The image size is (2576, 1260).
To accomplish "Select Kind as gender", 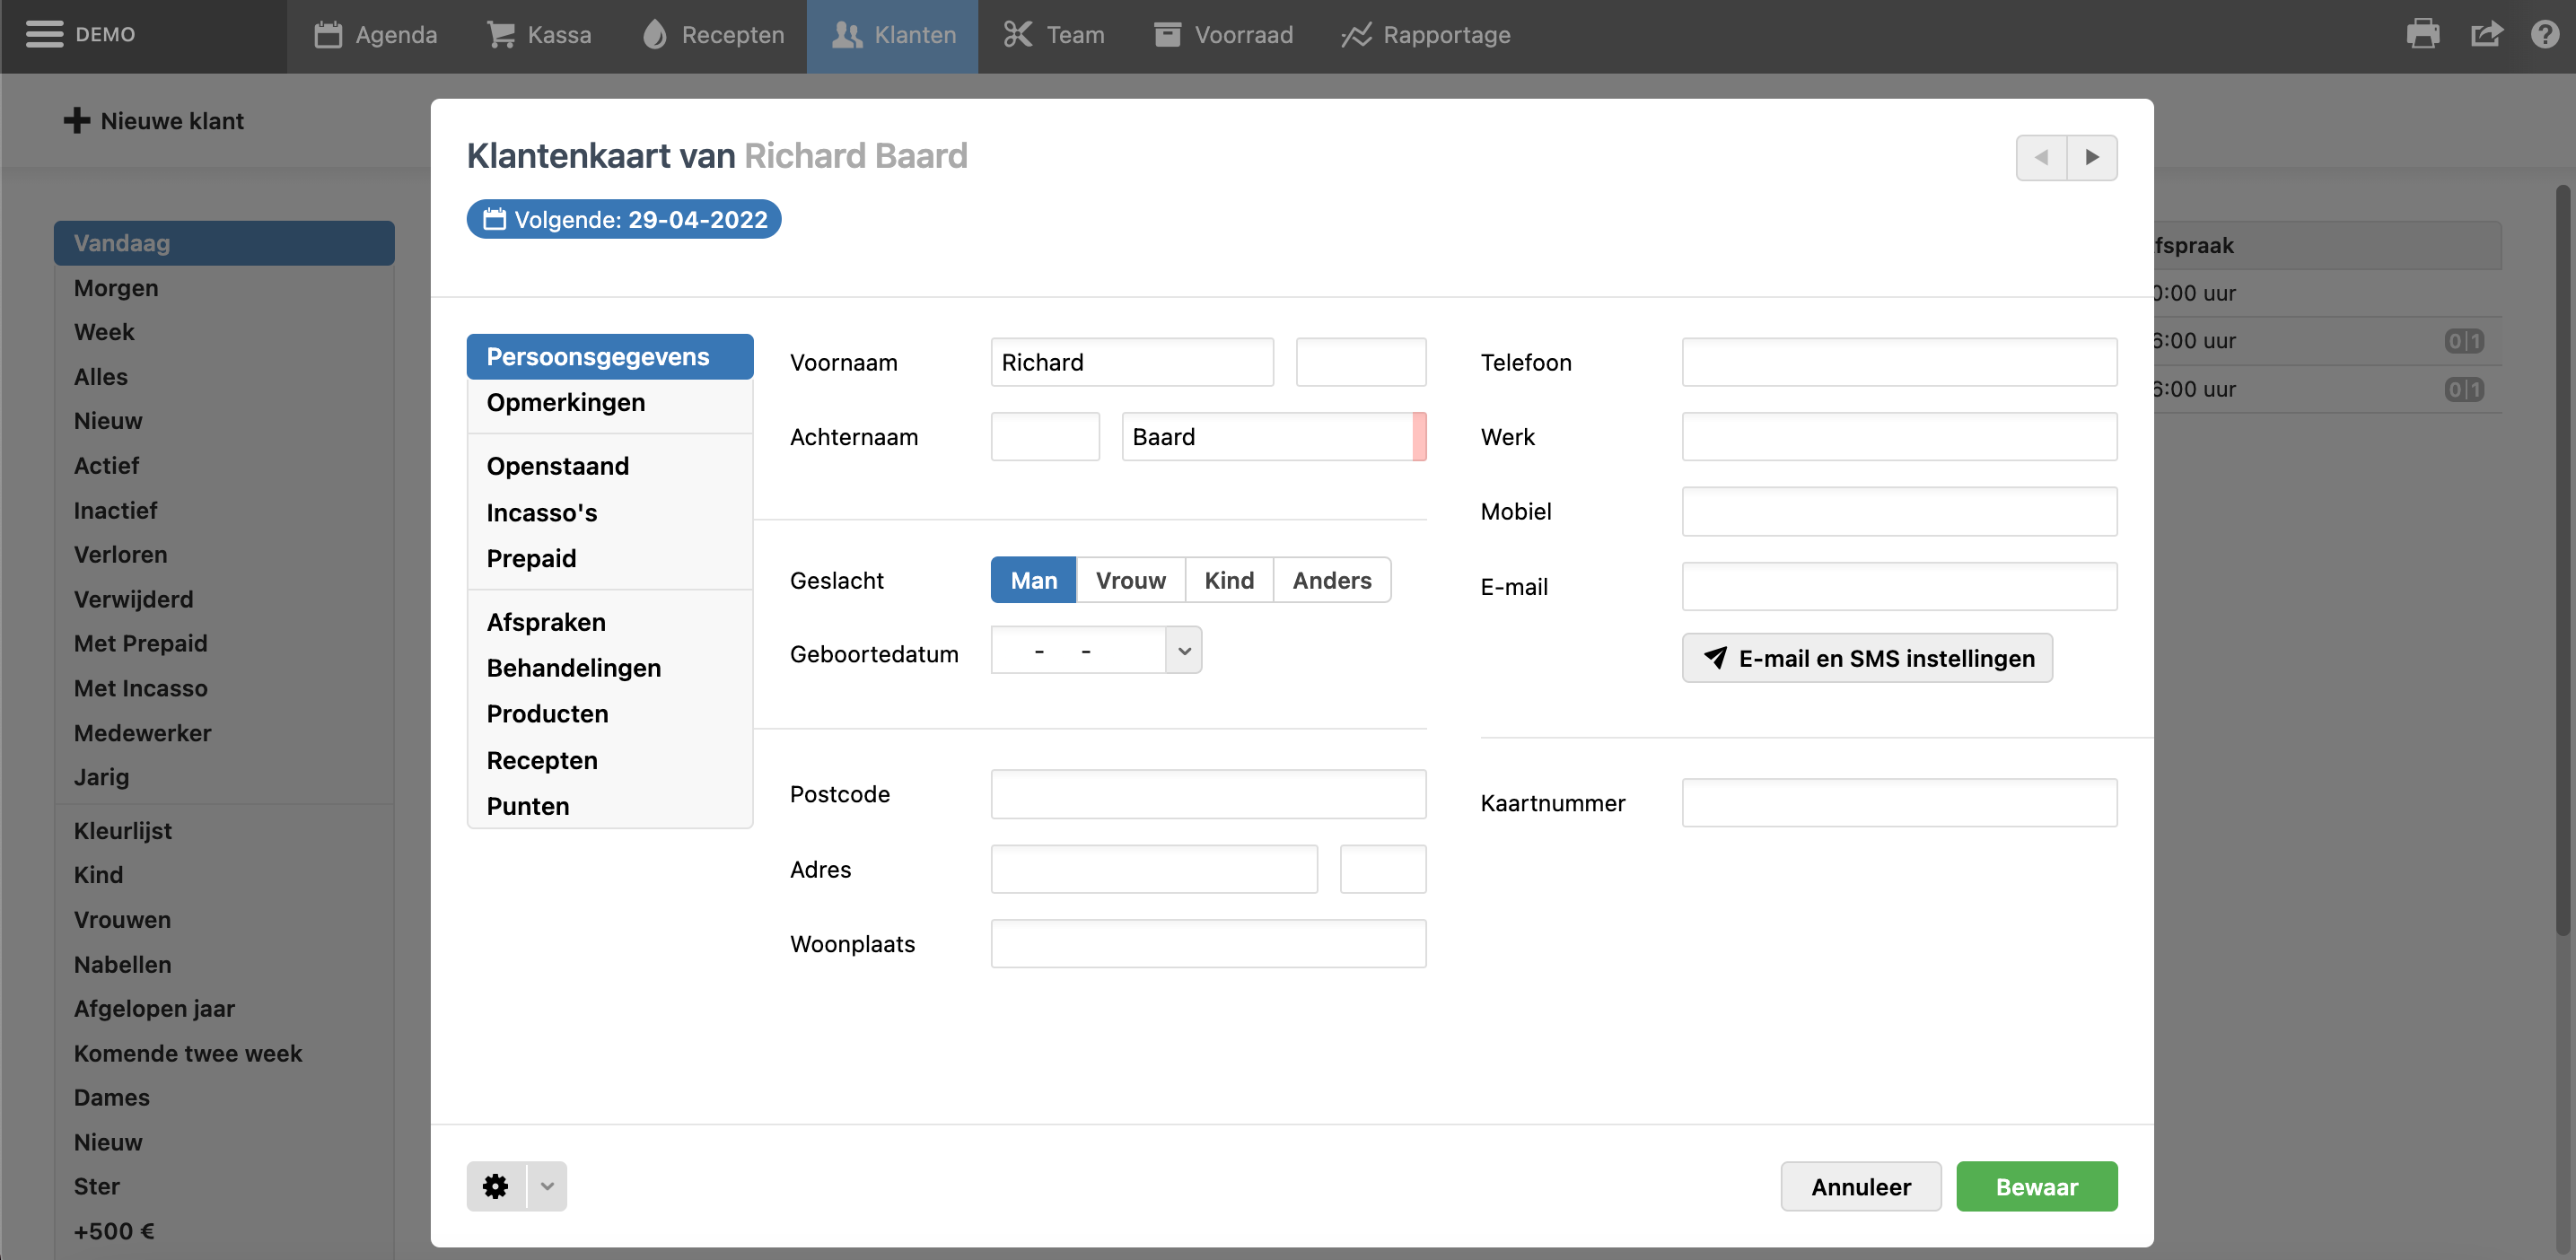I will click(1228, 580).
